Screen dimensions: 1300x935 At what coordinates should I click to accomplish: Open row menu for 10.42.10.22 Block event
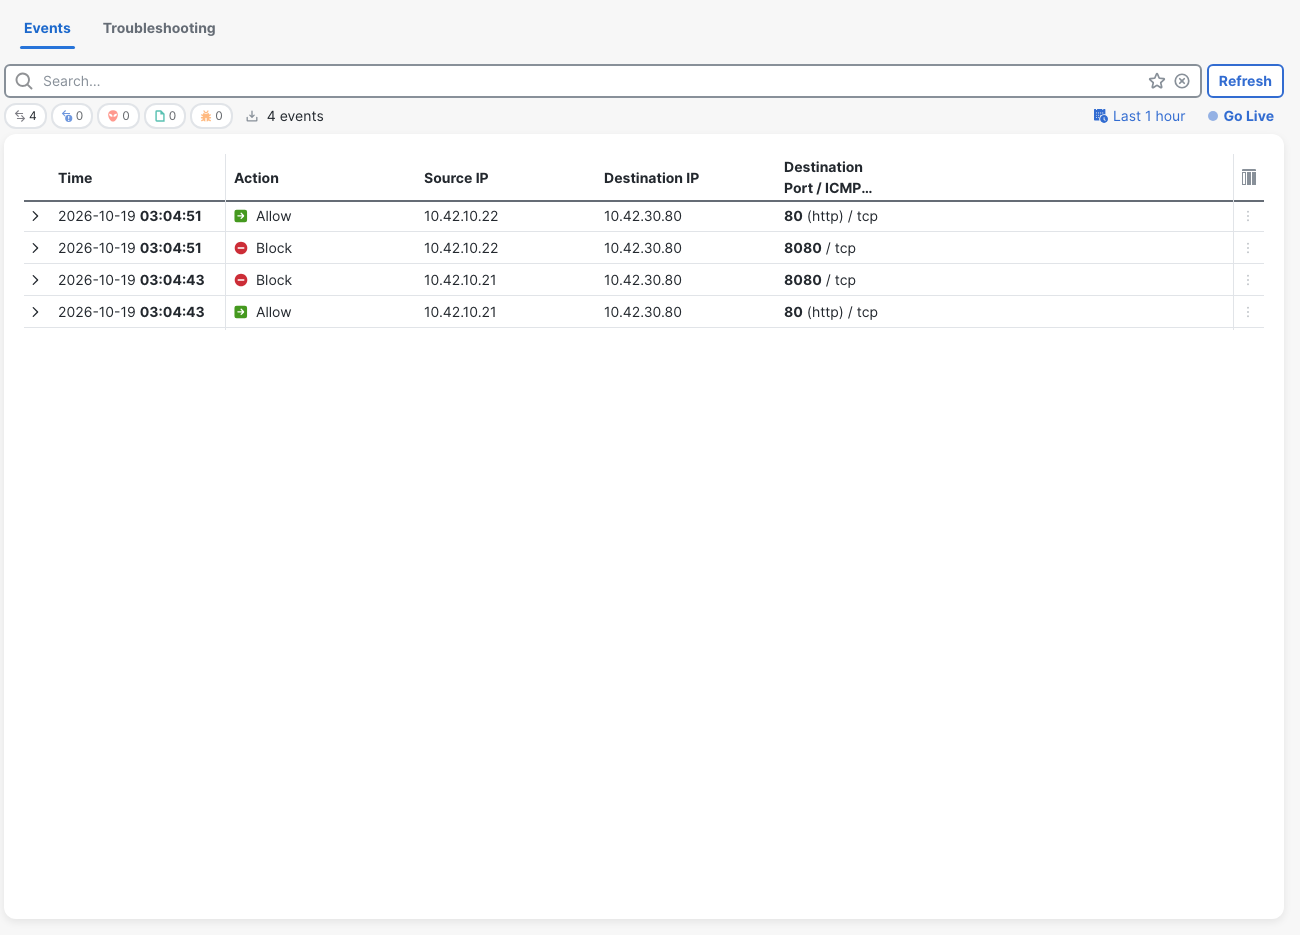click(x=1248, y=248)
